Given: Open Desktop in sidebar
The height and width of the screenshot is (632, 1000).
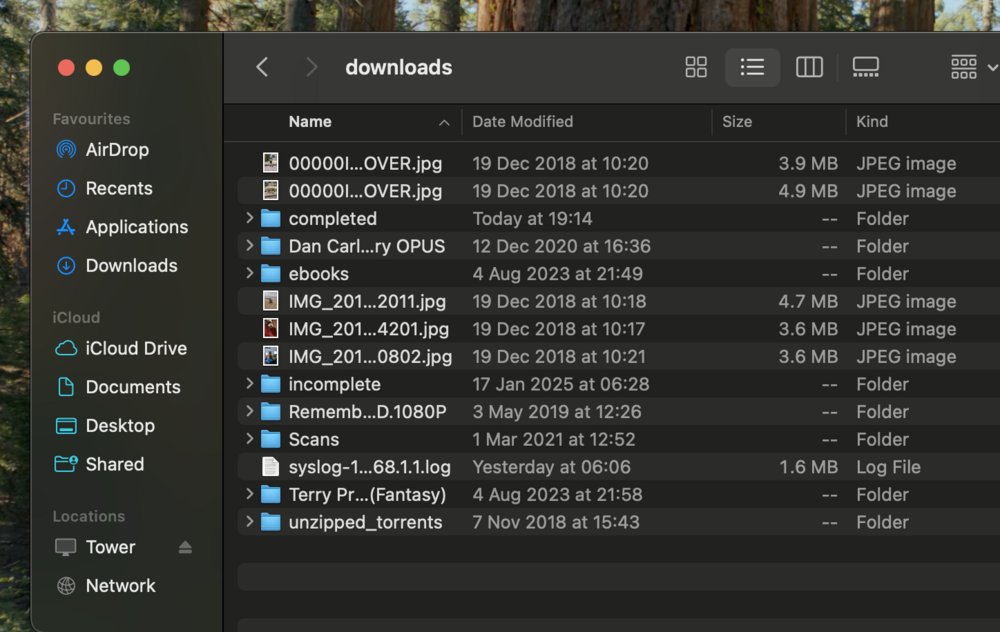Looking at the screenshot, I should [105, 426].
